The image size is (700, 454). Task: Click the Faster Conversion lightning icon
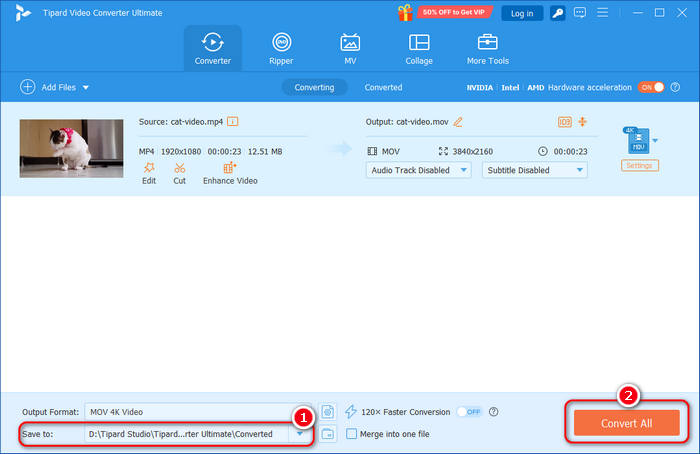[351, 412]
